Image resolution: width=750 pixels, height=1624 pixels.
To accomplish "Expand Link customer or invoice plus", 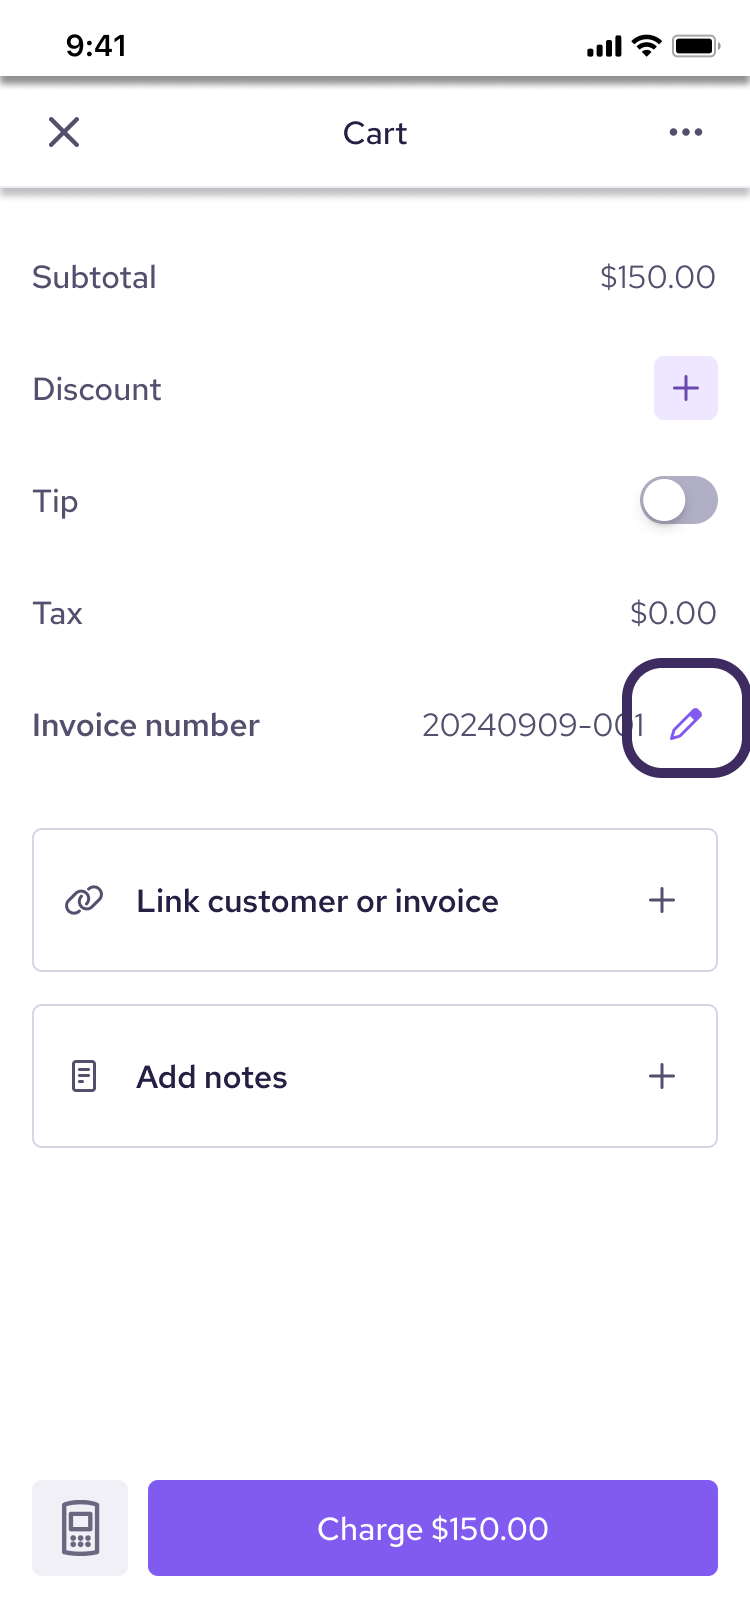I will tap(662, 900).
